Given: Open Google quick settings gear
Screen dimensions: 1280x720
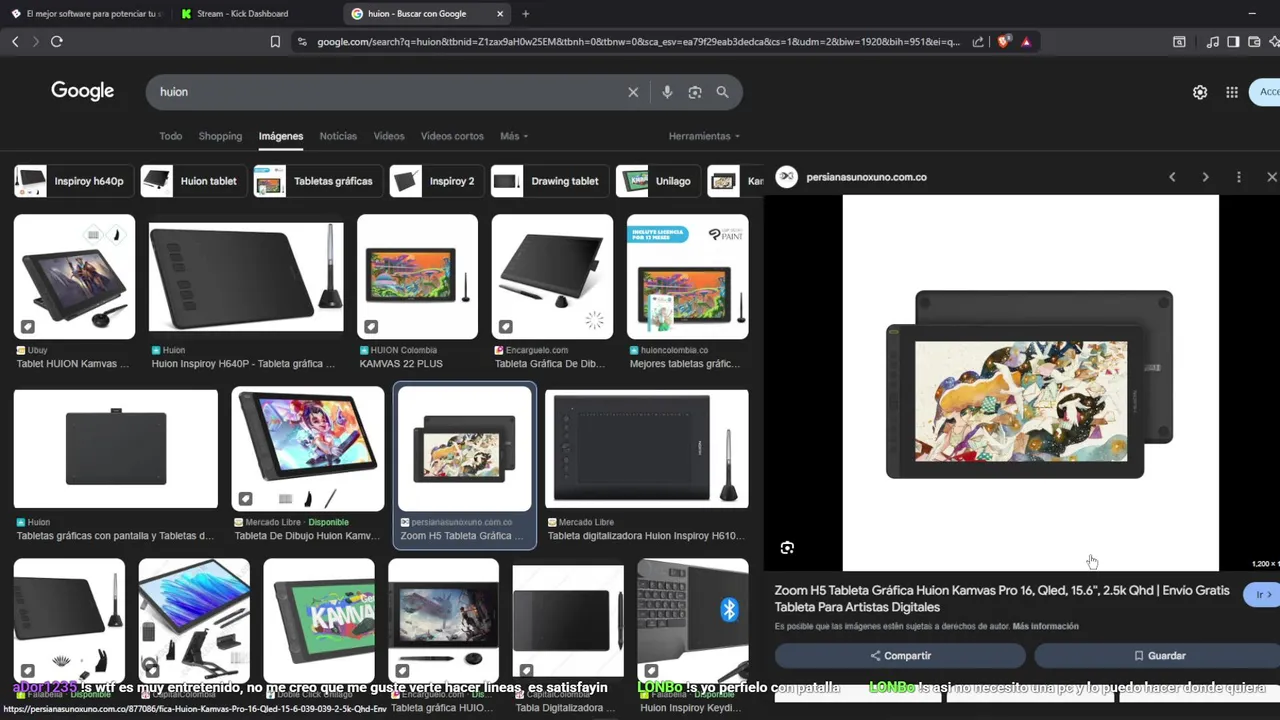Looking at the screenshot, I should (1200, 92).
